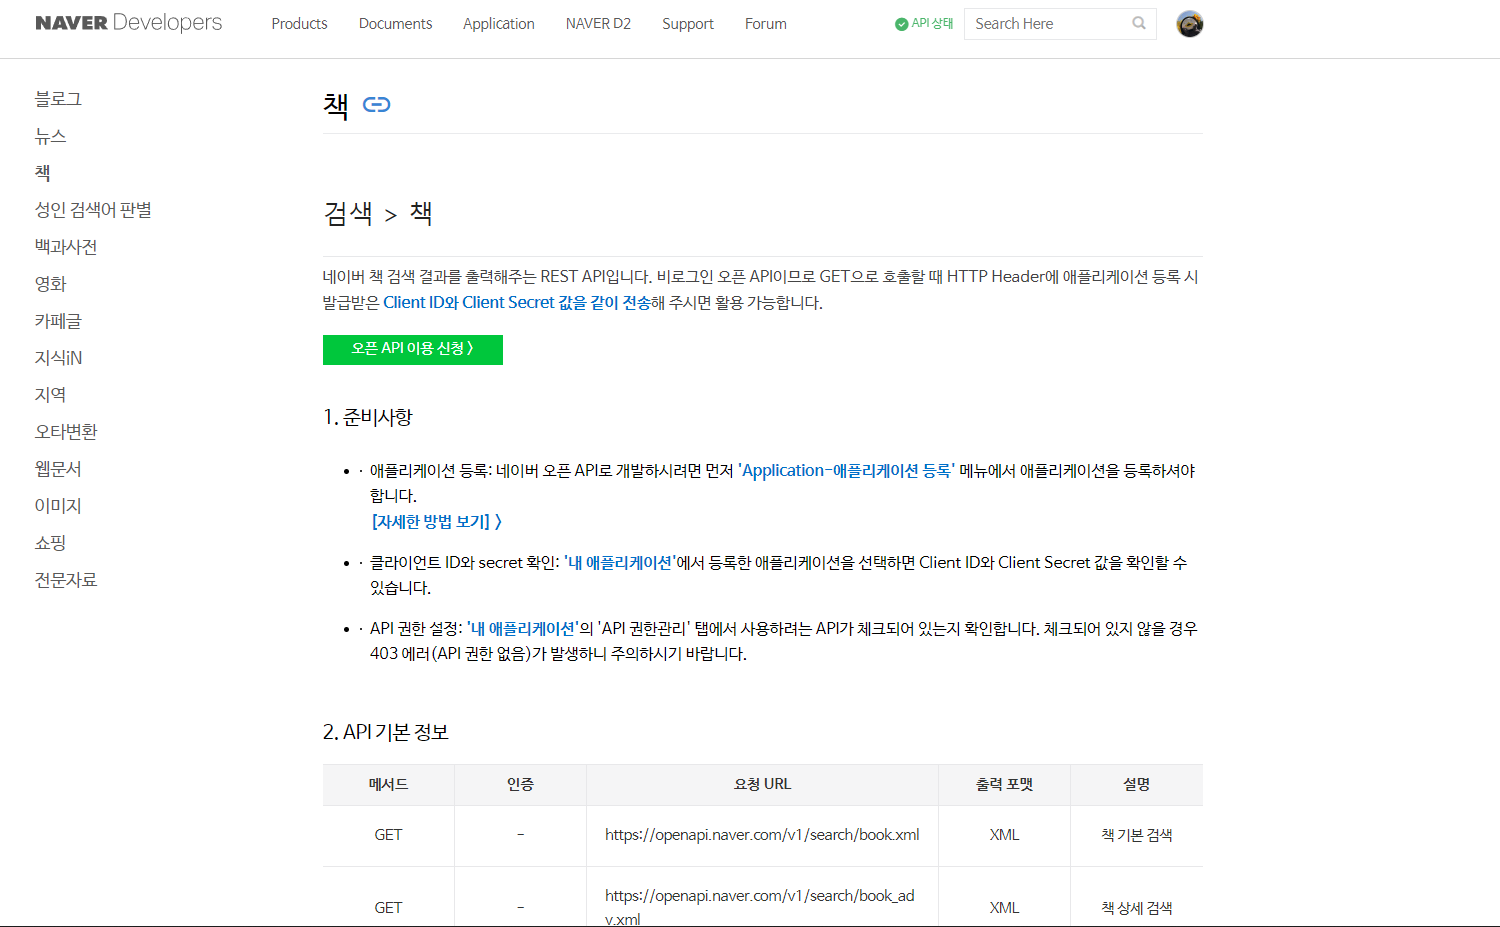Open the Support menu

pyautogui.click(x=688, y=24)
